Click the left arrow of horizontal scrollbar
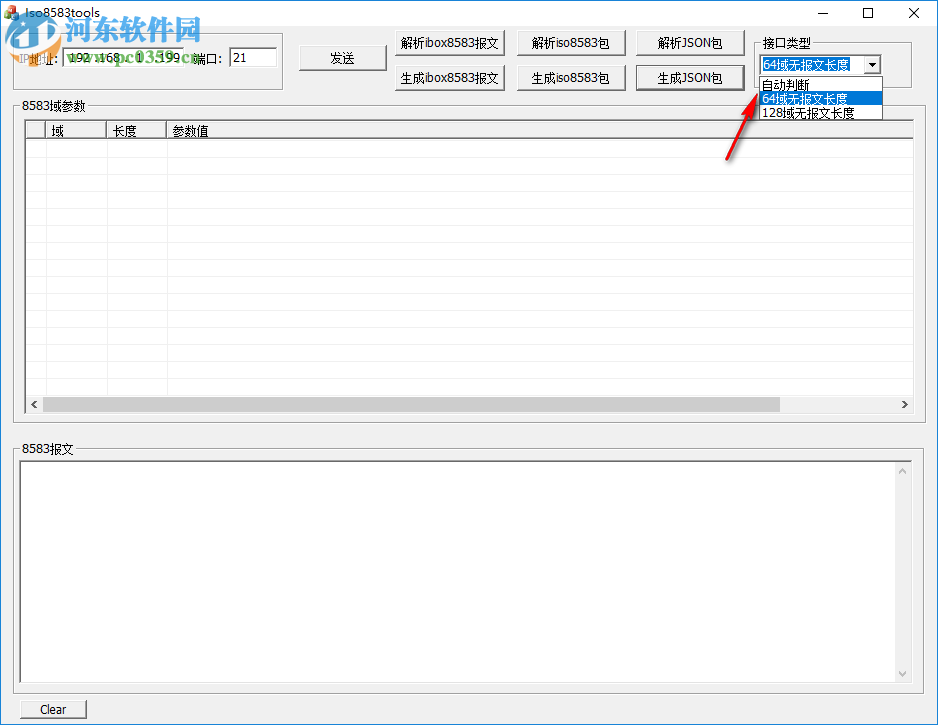This screenshot has width=938, height=725. click(34, 404)
